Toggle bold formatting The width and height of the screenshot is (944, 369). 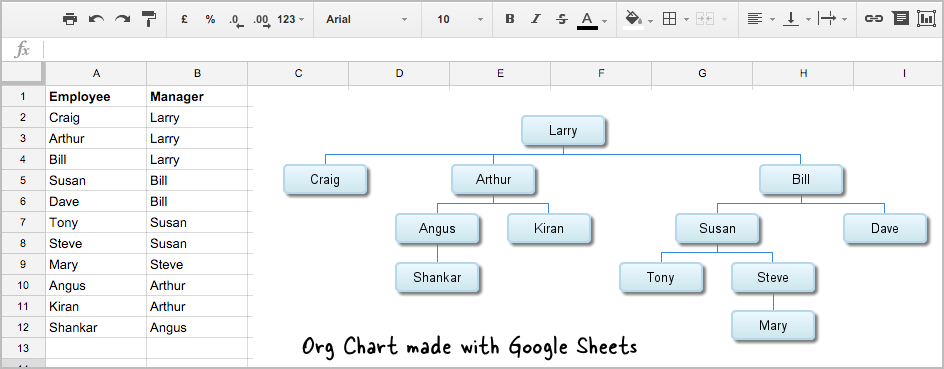(510, 19)
